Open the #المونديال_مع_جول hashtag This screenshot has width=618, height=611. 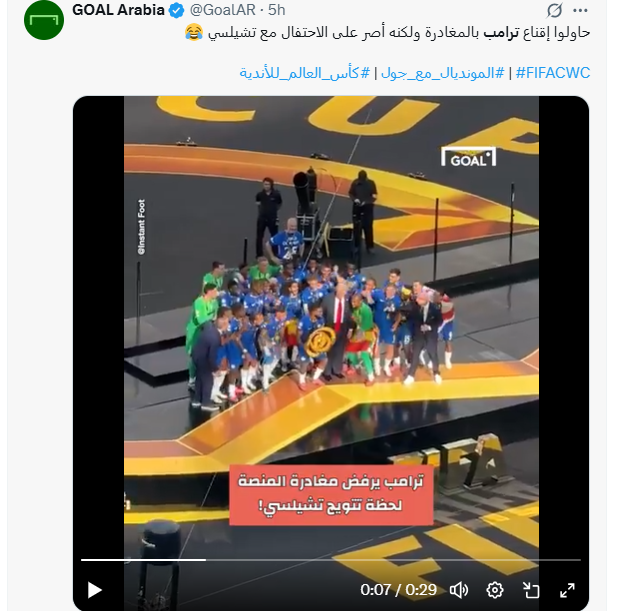(x=443, y=73)
